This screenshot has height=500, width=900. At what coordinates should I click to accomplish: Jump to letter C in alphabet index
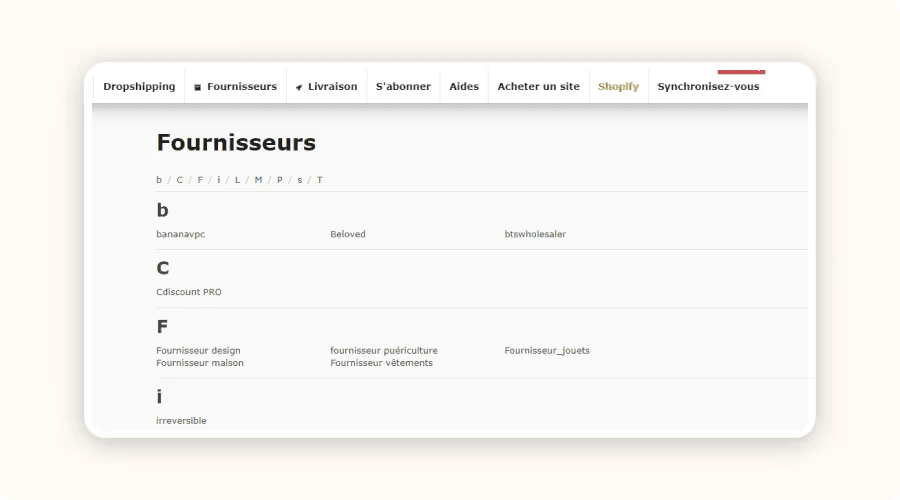click(x=180, y=180)
